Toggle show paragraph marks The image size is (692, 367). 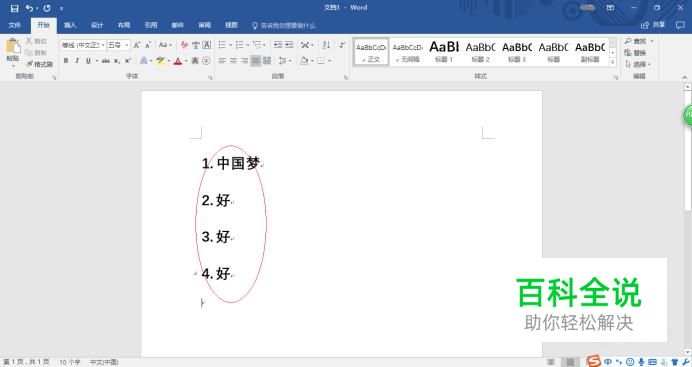click(342, 45)
